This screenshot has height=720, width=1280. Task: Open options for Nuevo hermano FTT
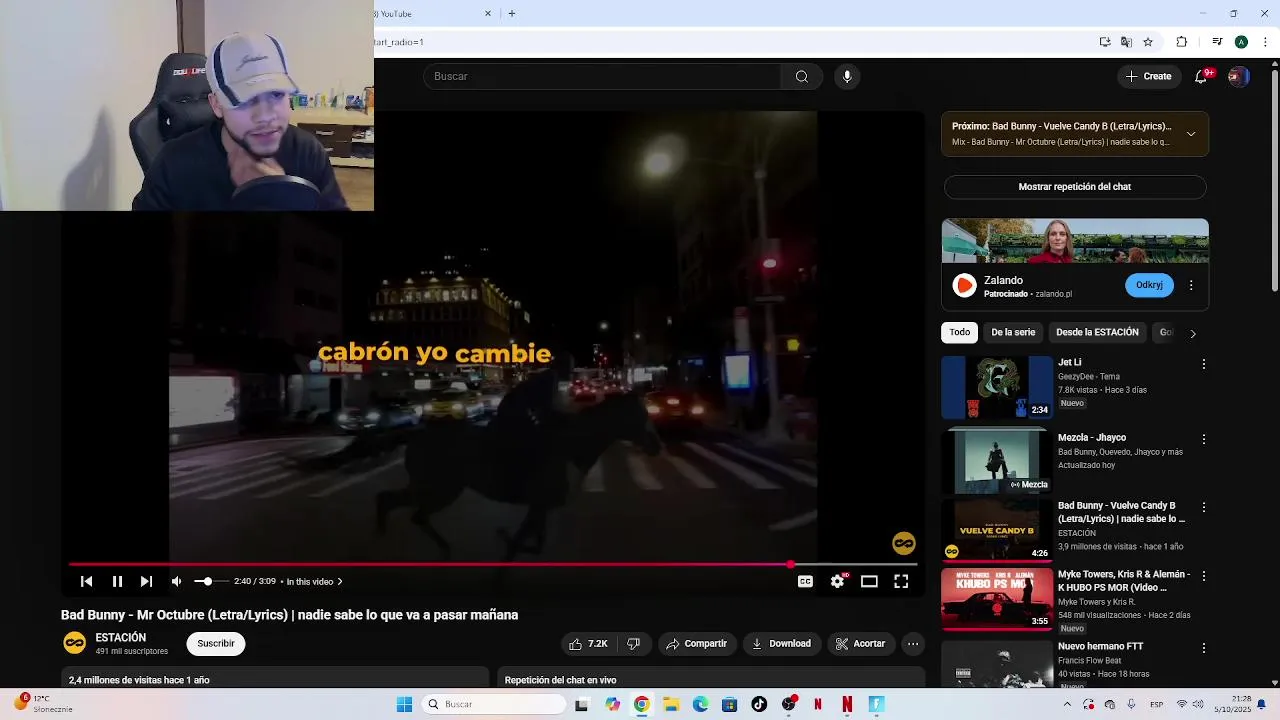tap(1204, 647)
